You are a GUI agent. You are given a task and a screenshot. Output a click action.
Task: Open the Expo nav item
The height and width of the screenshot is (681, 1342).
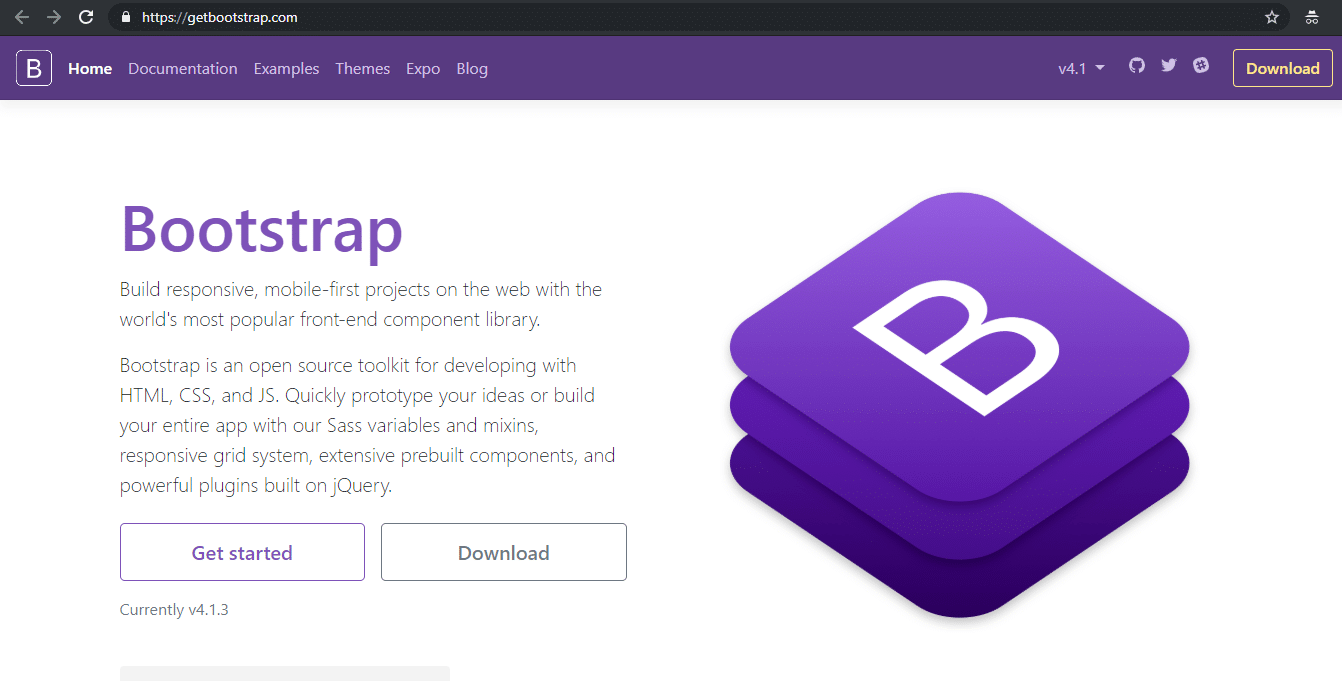(423, 69)
